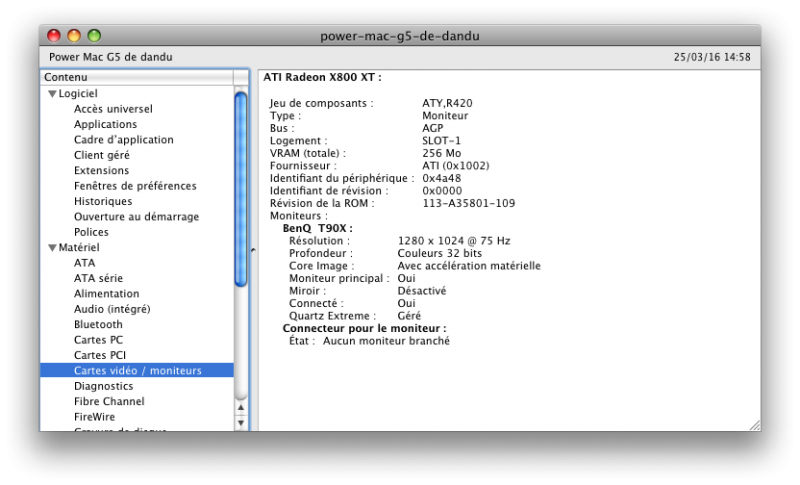Select Cadre d'application entry
Viewport: 800px width, 485px height.
[x=123, y=139]
